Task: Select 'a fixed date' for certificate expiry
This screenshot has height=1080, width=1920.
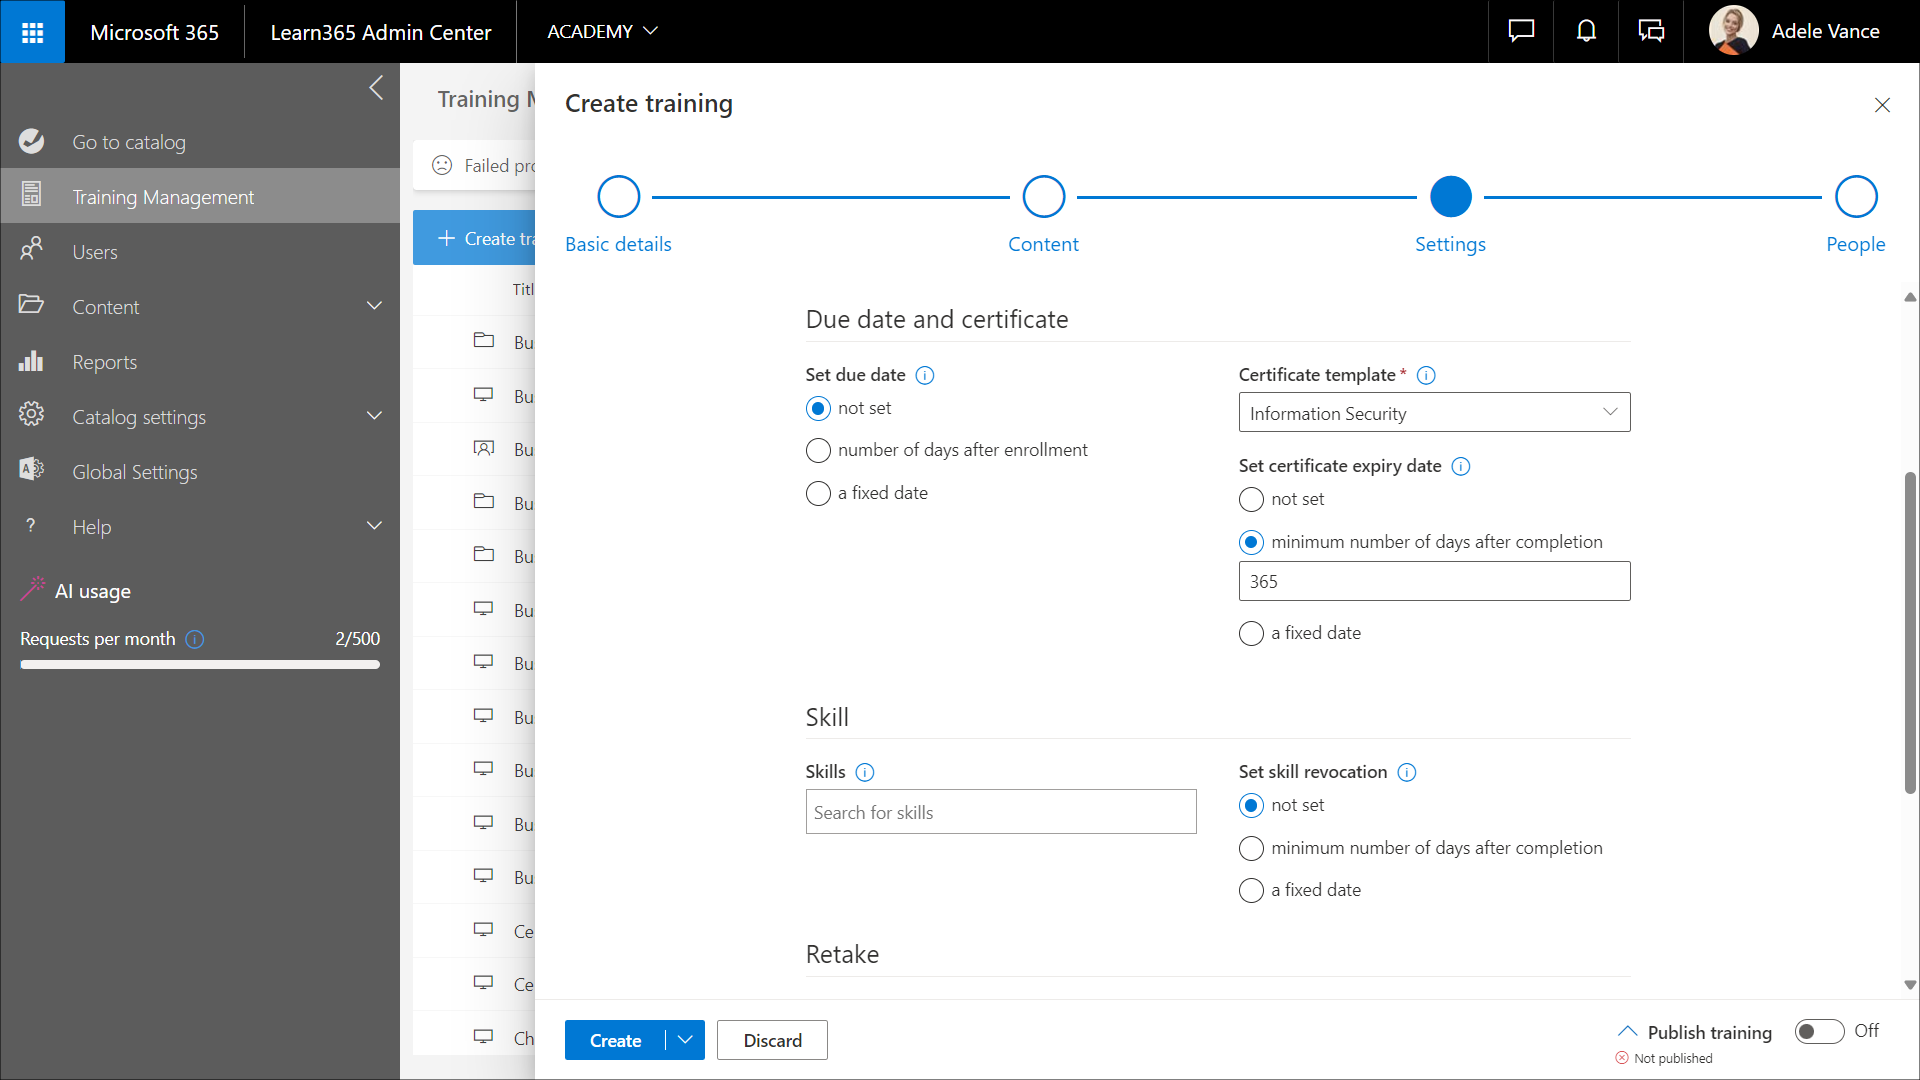Action: click(1251, 634)
